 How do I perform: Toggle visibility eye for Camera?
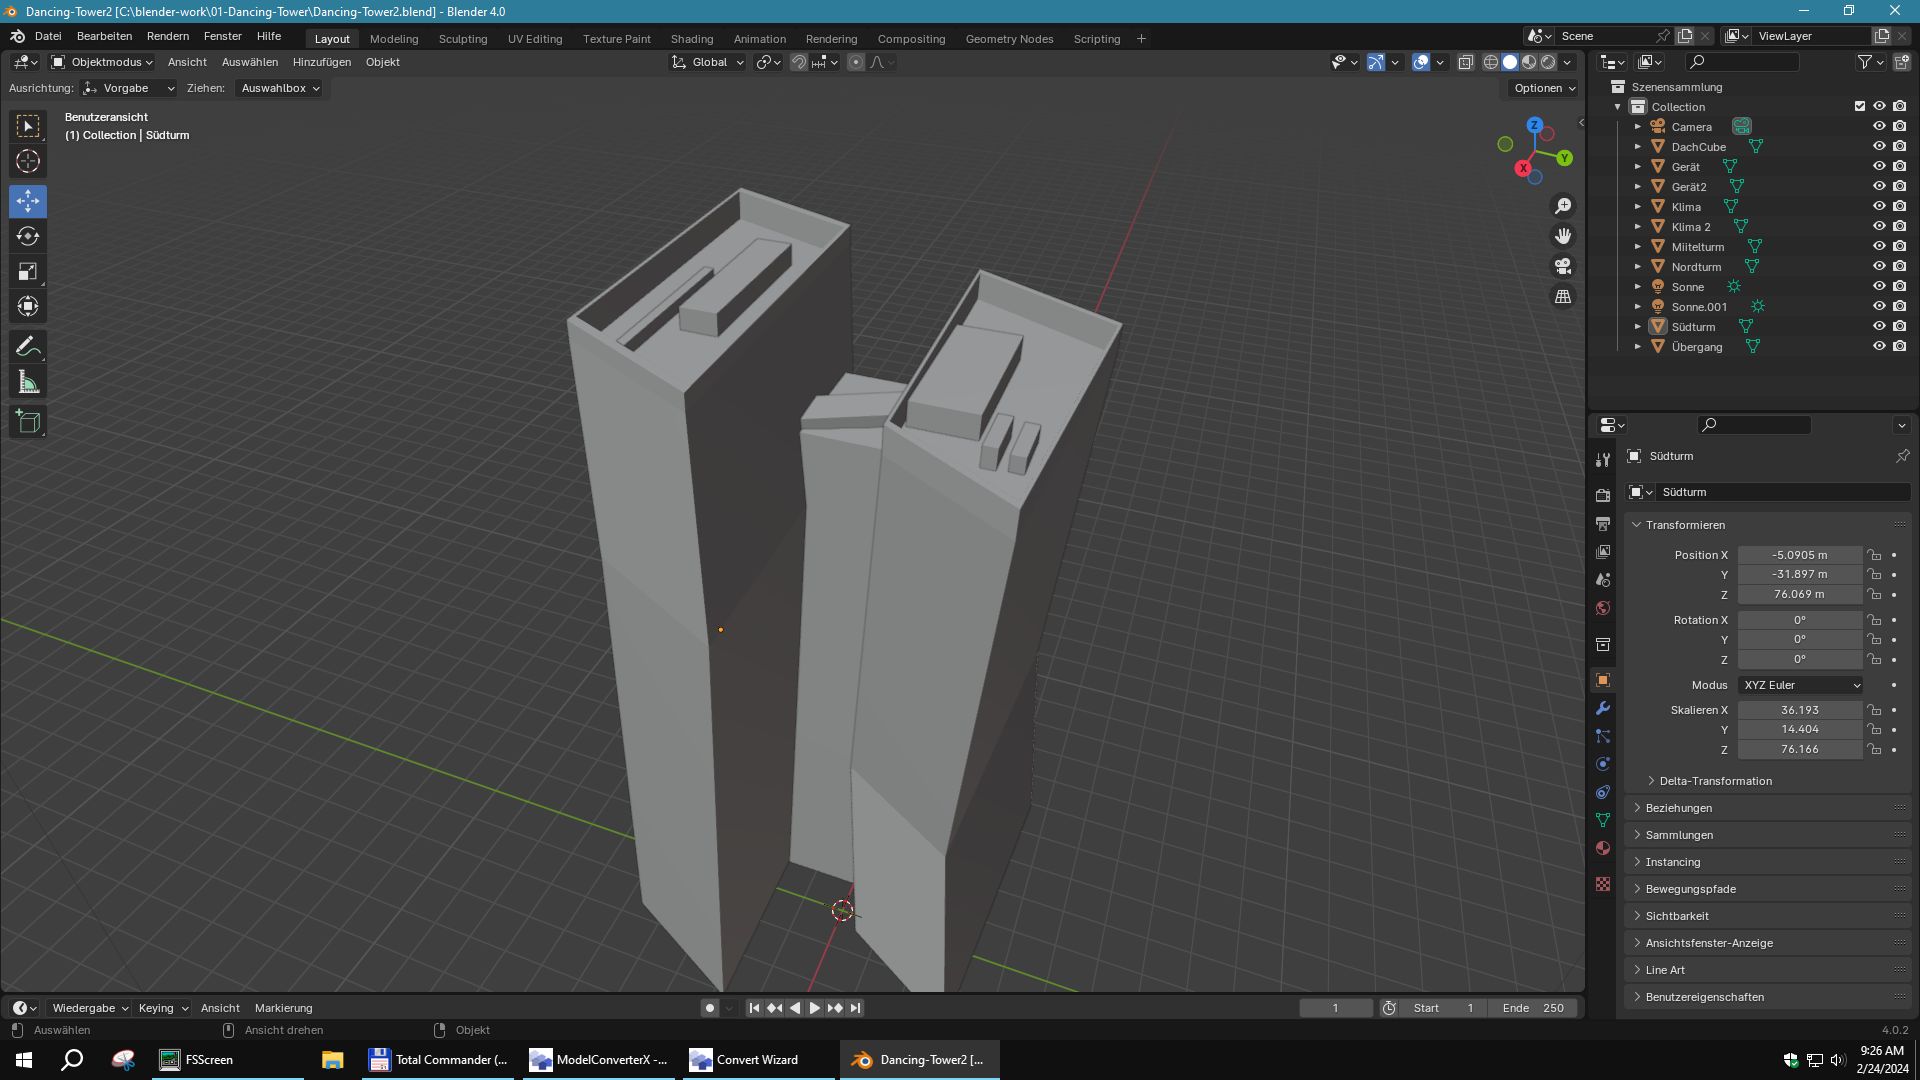(1879, 126)
